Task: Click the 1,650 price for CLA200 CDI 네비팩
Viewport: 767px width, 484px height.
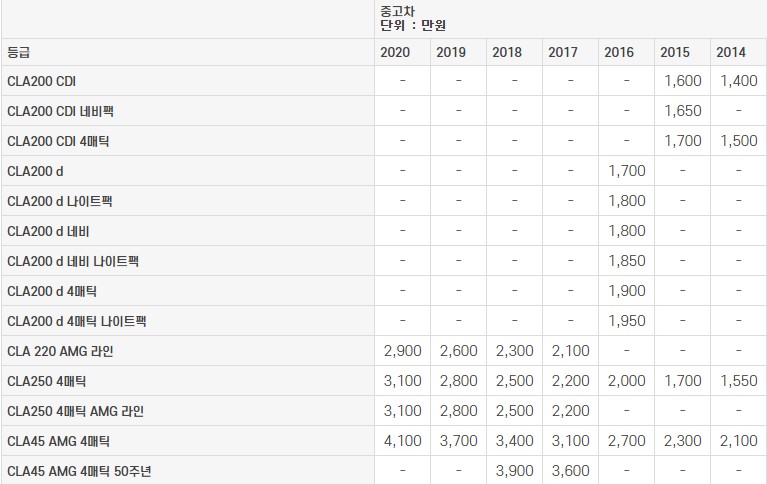Action: point(683,111)
